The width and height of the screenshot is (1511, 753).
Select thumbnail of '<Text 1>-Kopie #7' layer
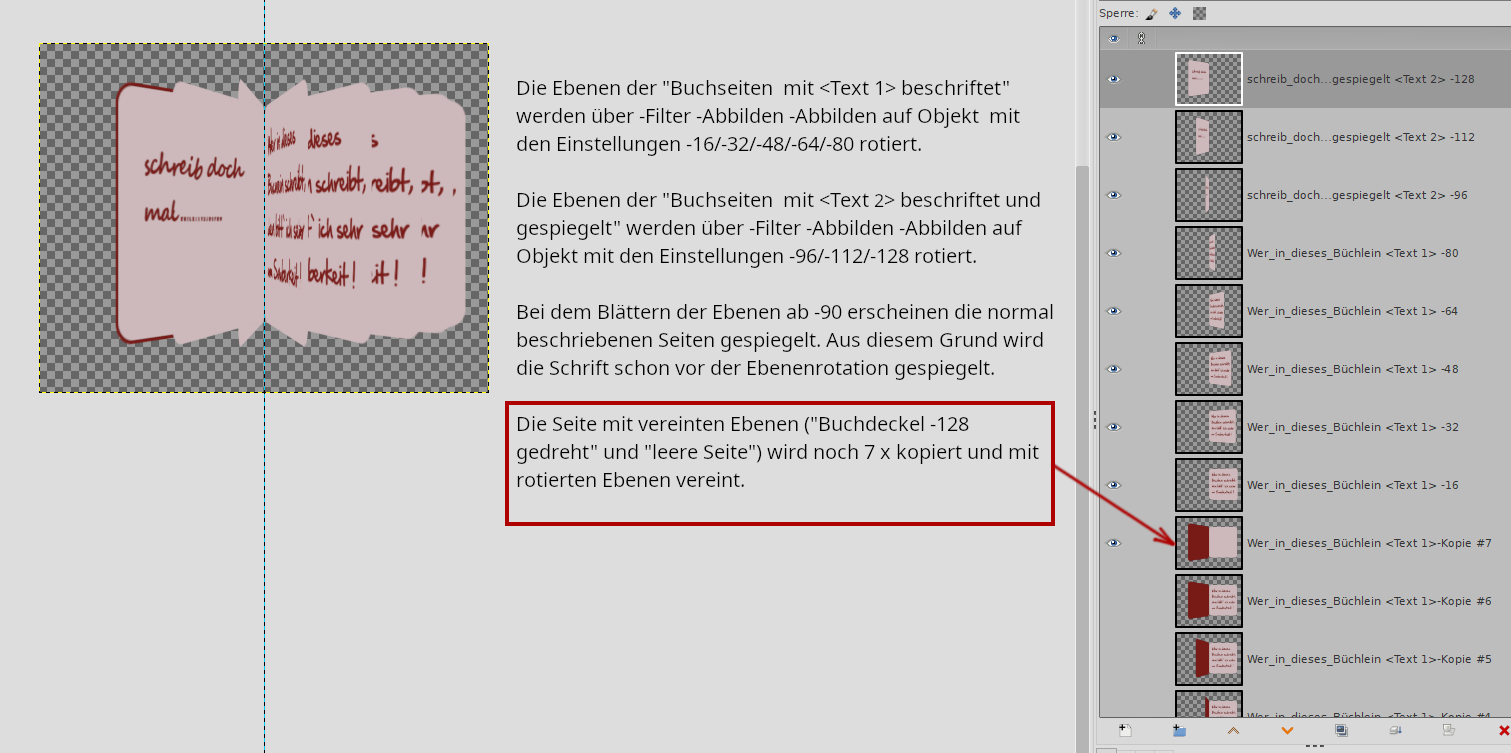coord(1209,543)
